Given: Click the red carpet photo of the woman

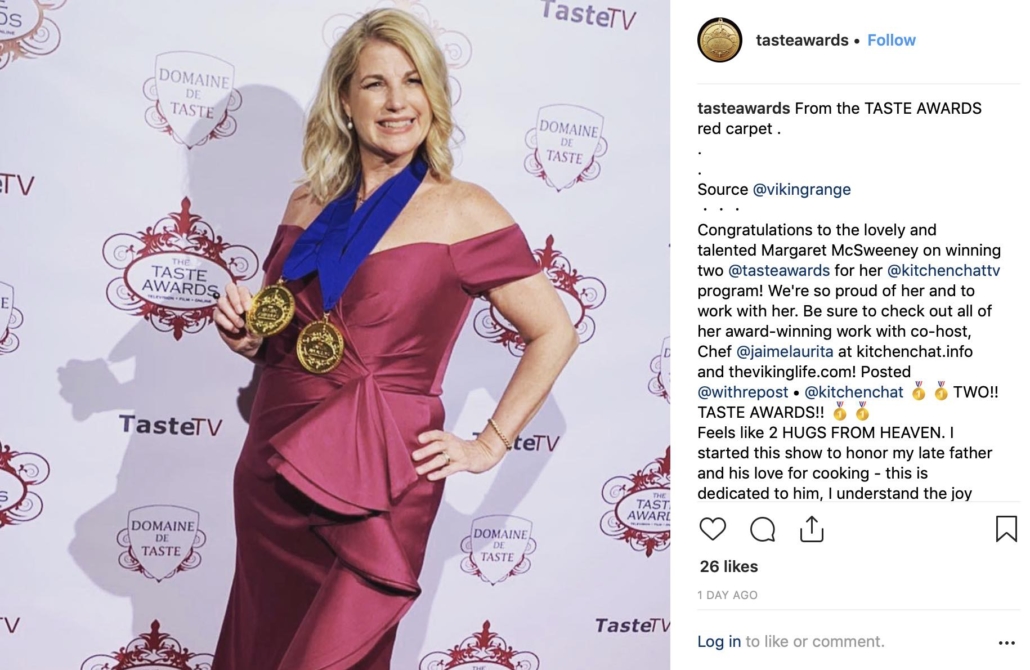Looking at the screenshot, I should [335, 335].
